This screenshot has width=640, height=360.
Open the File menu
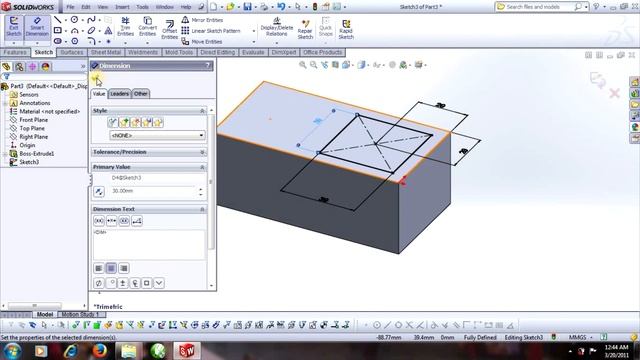pyautogui.click(x=70, y=7)
